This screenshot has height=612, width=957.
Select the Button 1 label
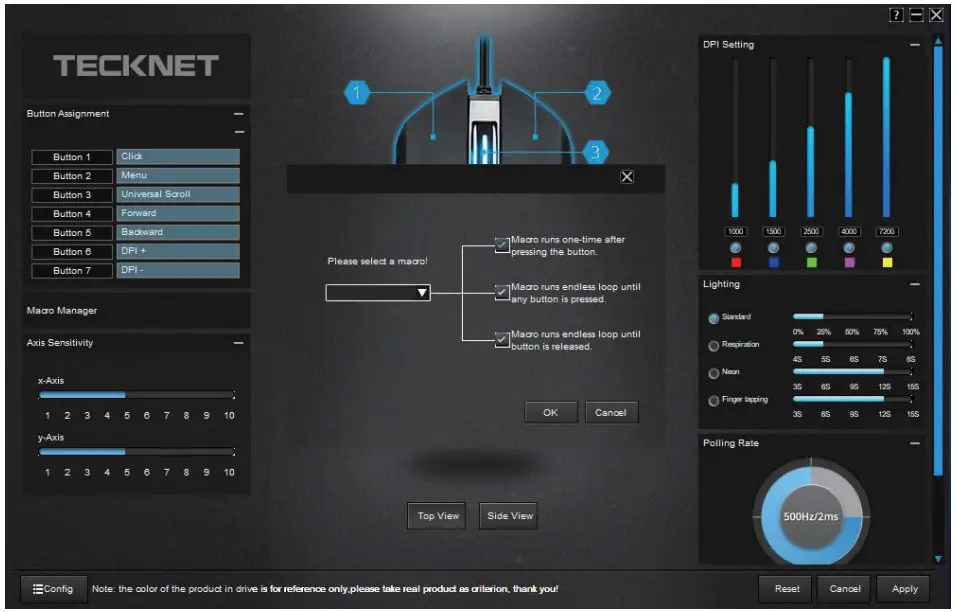[72, 157]
